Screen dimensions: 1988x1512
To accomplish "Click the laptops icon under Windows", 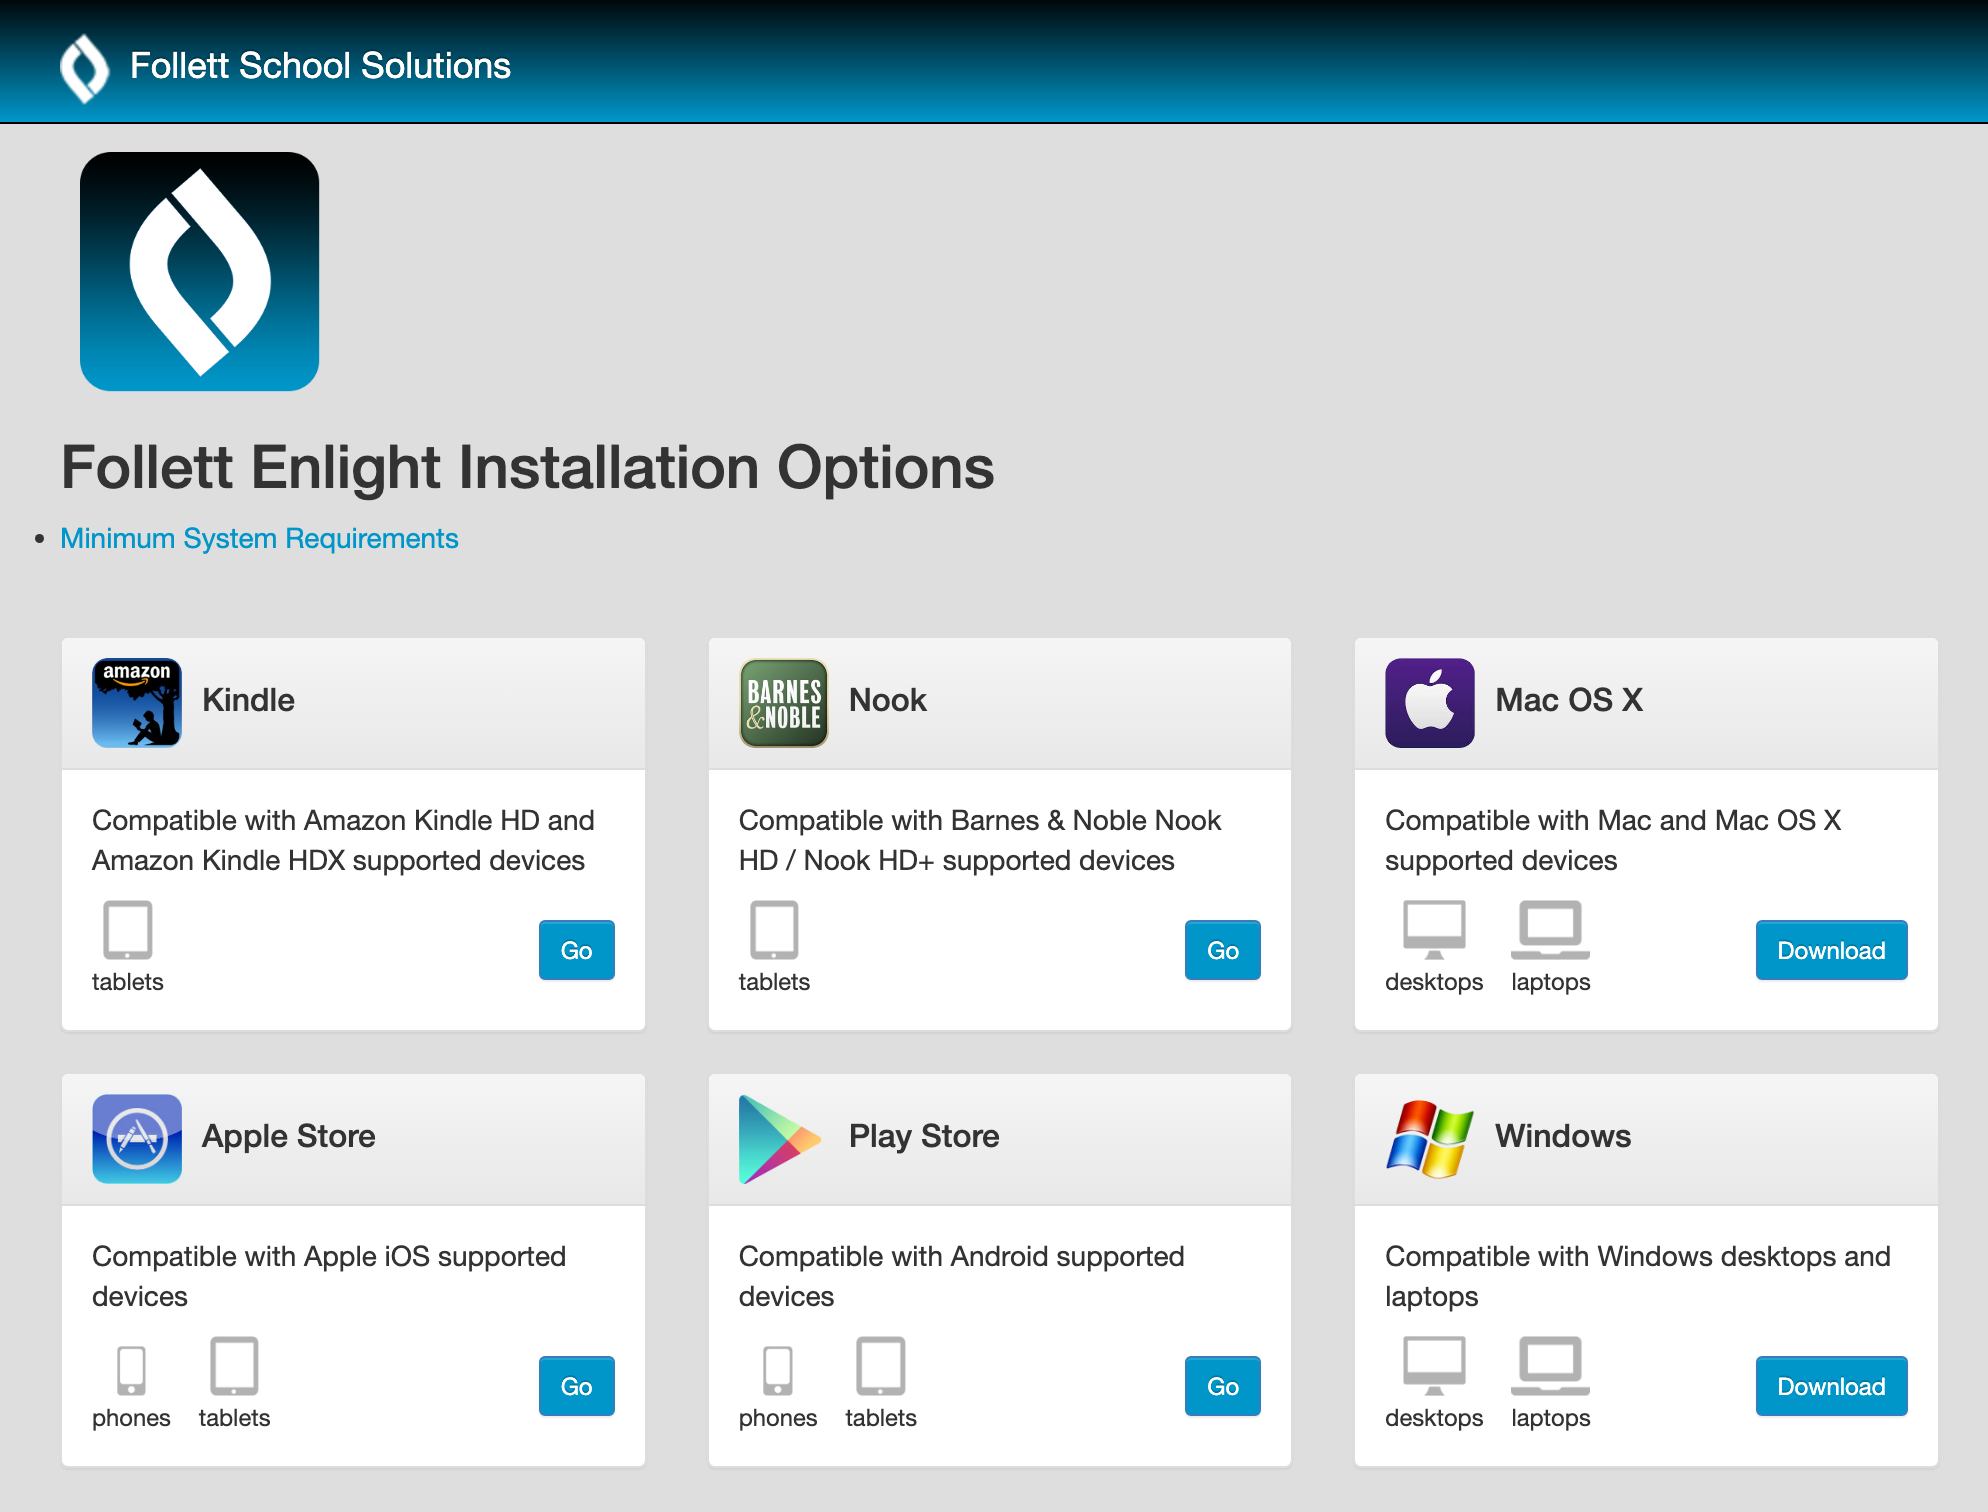I will click(x=1549, y=1367).
